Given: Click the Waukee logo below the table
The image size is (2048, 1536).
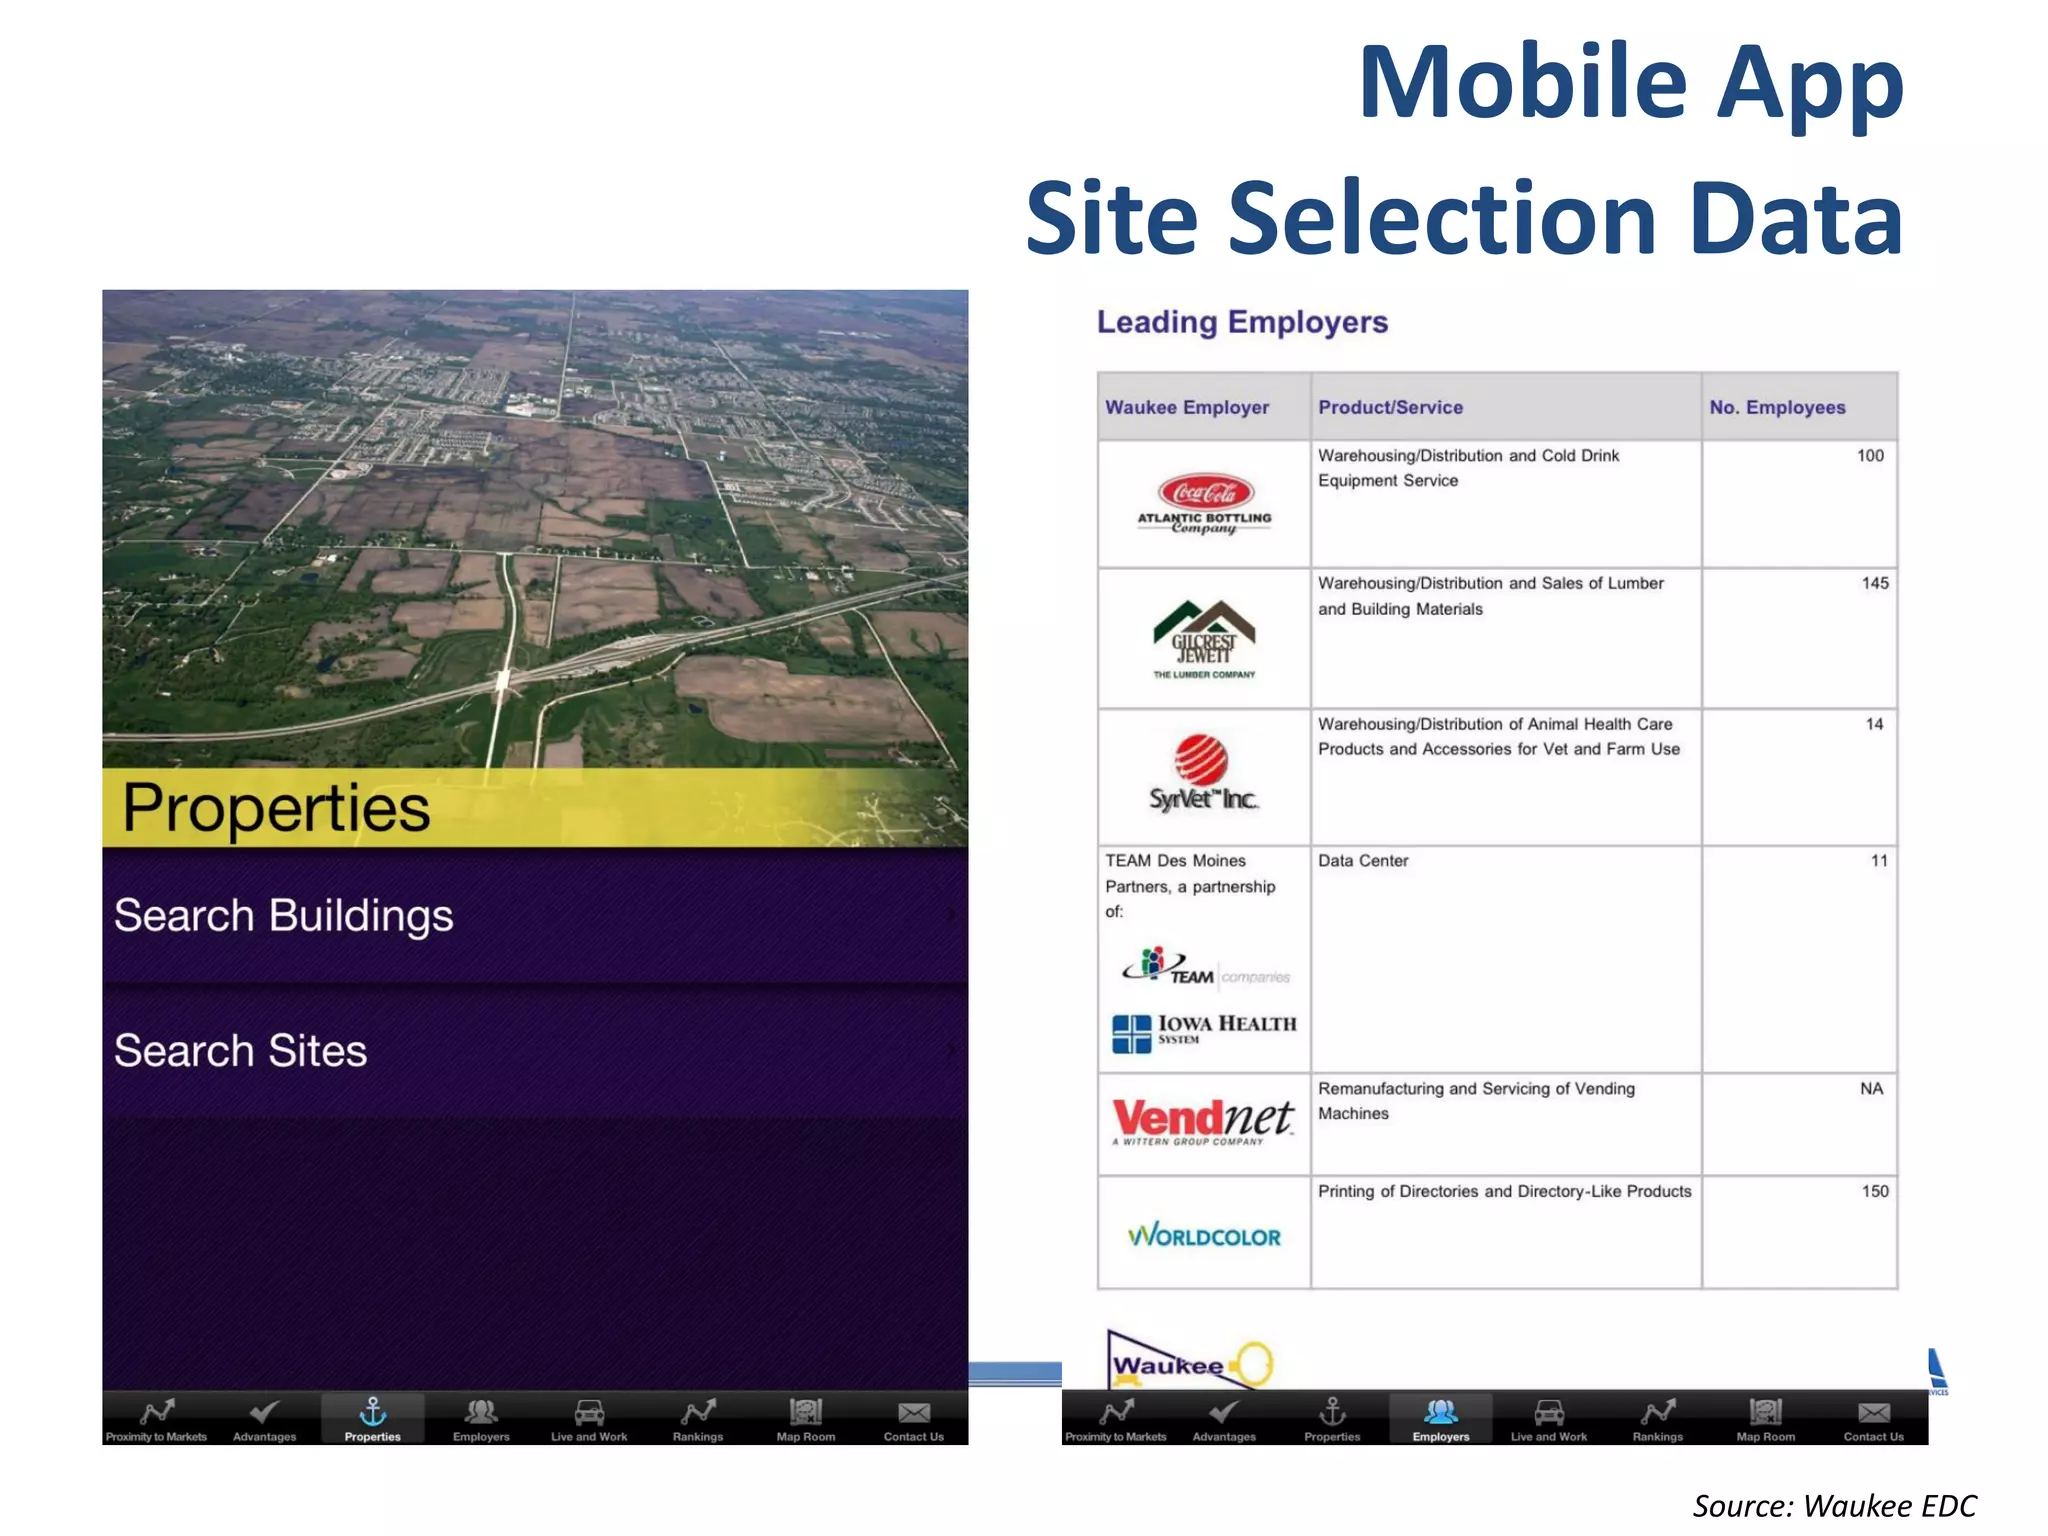Looking at the screenshot, I should (1190, 1360).
